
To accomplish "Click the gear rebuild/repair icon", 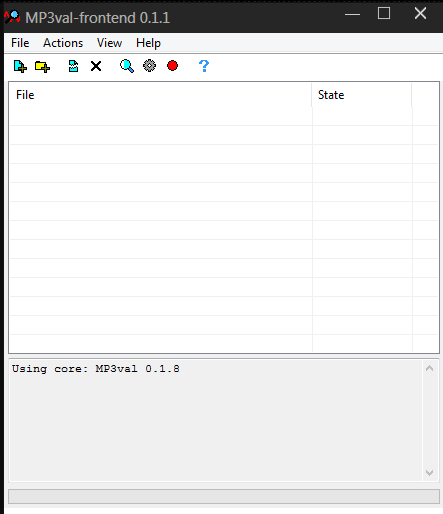I will coord(149,66).
